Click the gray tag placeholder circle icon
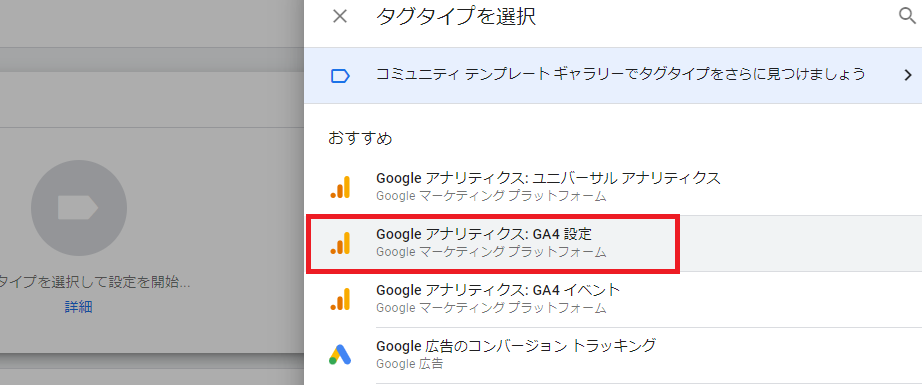Screen dimensions: 922x385 pos(79,208)
